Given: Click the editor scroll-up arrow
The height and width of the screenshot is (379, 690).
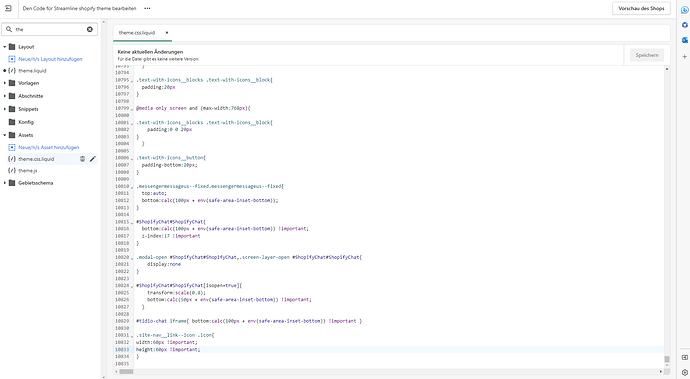Looking at the screenshot, I should click(x=667, y=69).
